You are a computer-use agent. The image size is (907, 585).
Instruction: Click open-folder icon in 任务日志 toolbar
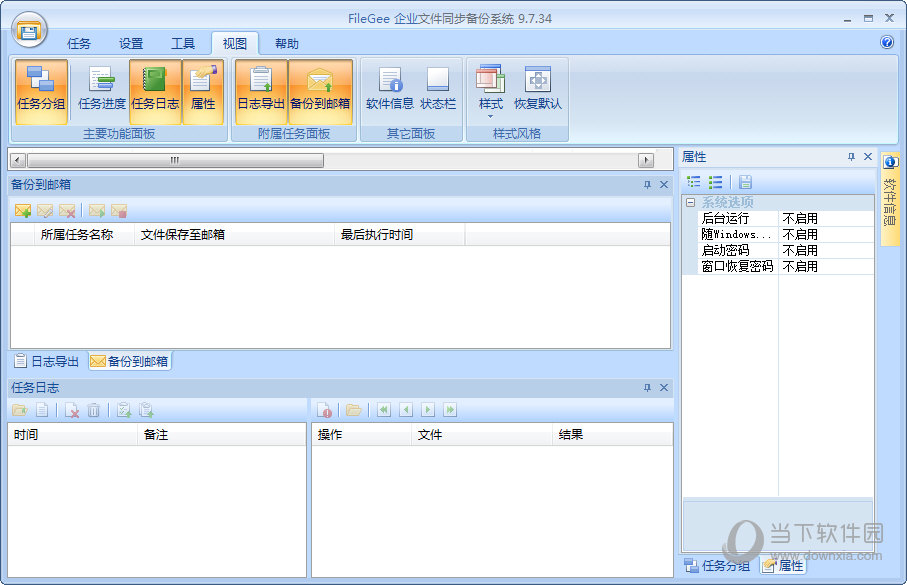(x=20, y=410)
